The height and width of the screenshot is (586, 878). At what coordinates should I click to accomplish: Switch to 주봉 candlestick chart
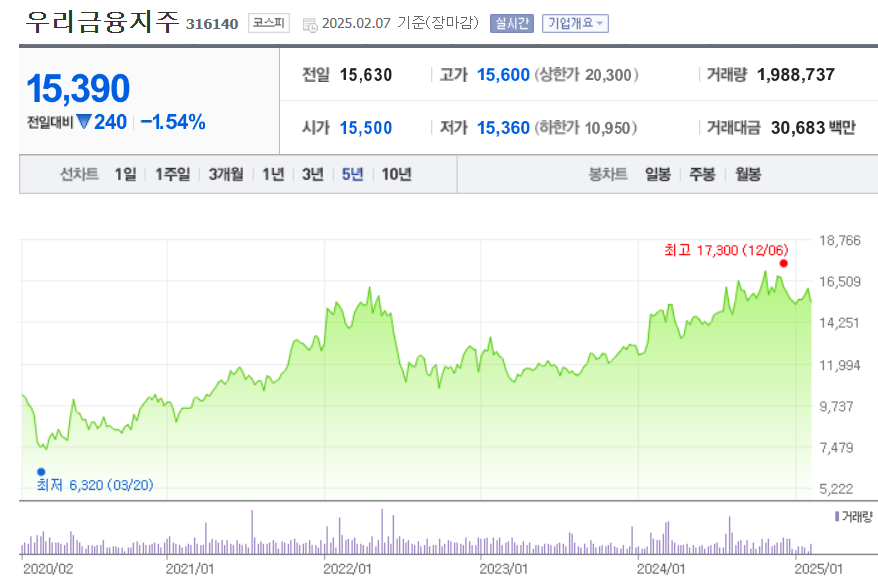coord(702,175)
